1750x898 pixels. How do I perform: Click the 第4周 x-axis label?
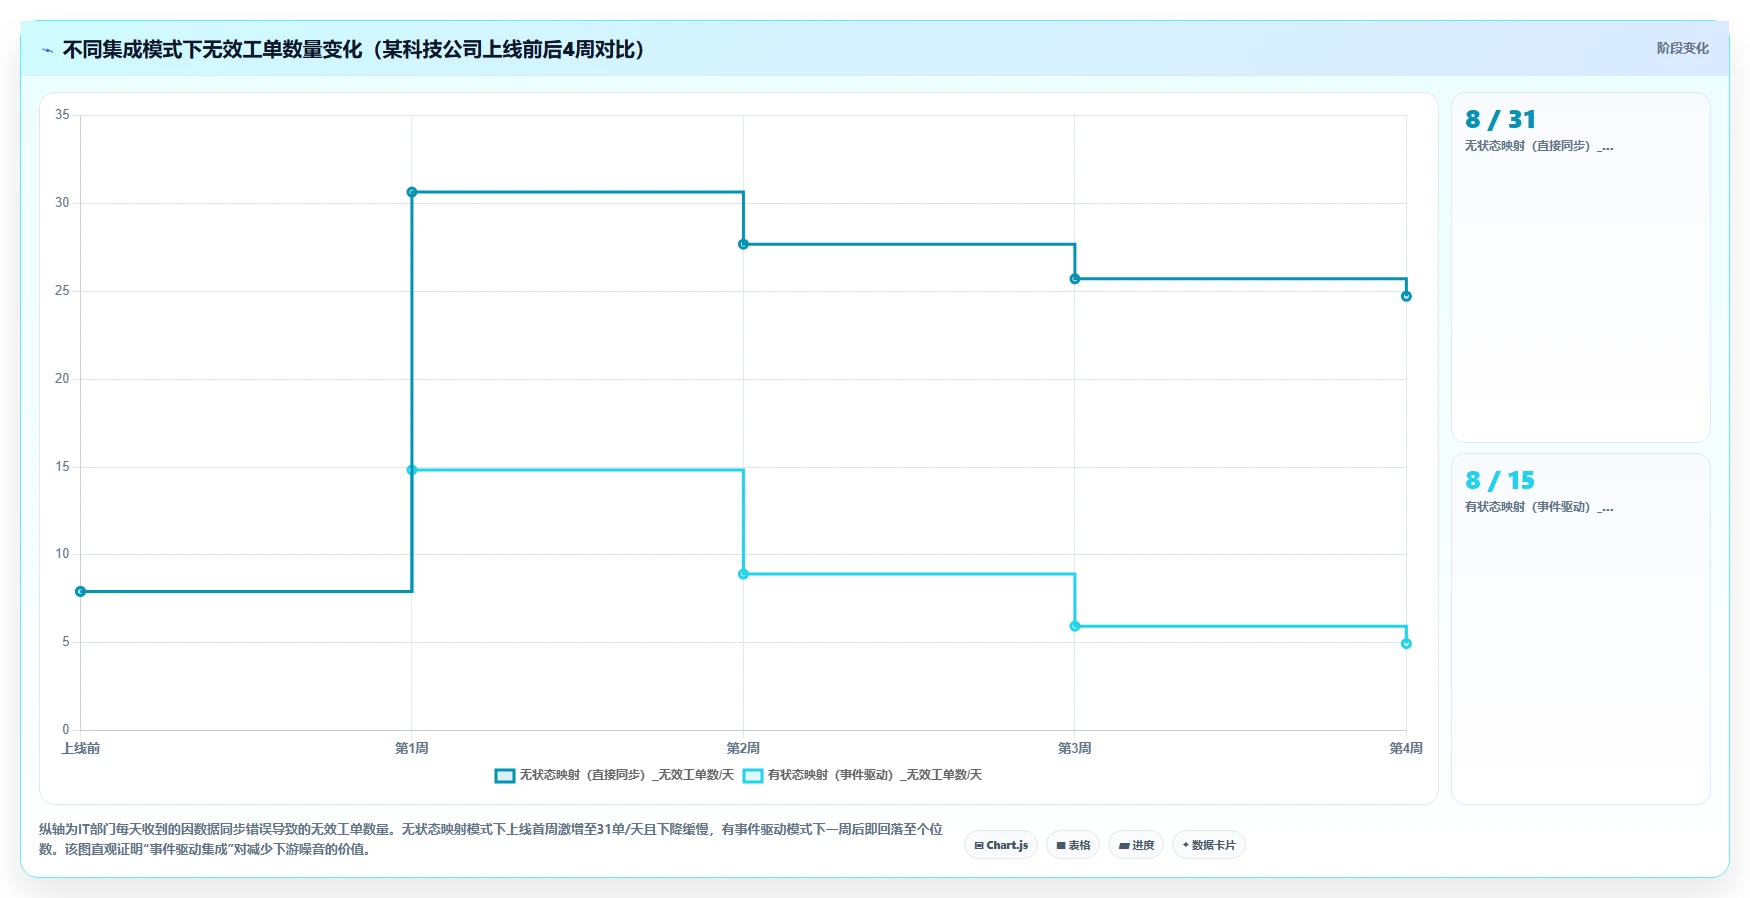coord(1406,749)
